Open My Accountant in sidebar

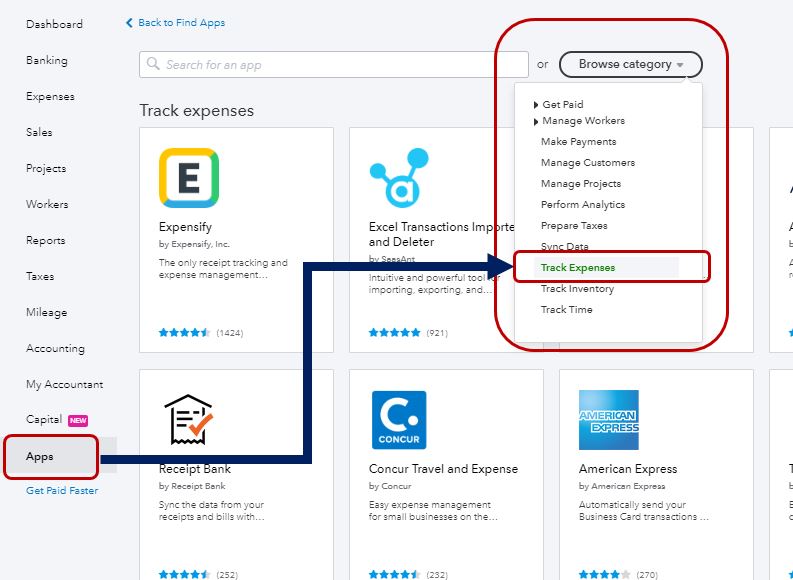tap(64, 385)
